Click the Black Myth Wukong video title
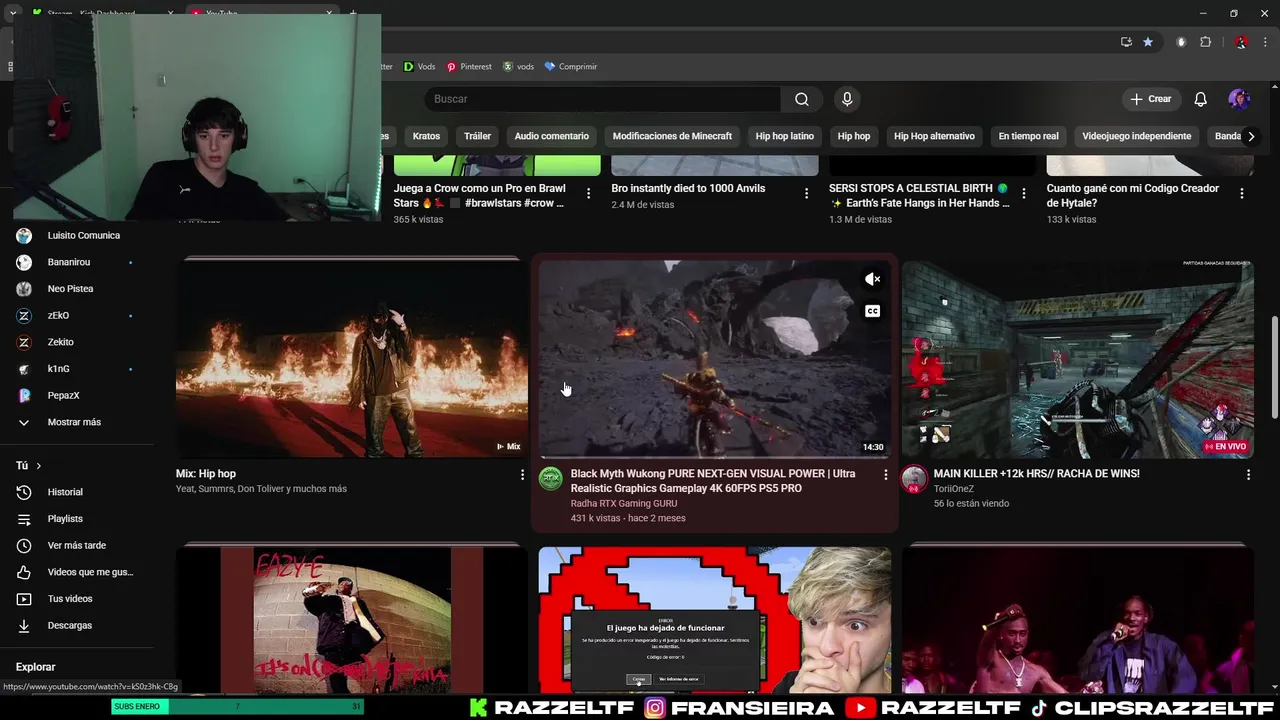The image size is (1280, 720). coord(713,481)
